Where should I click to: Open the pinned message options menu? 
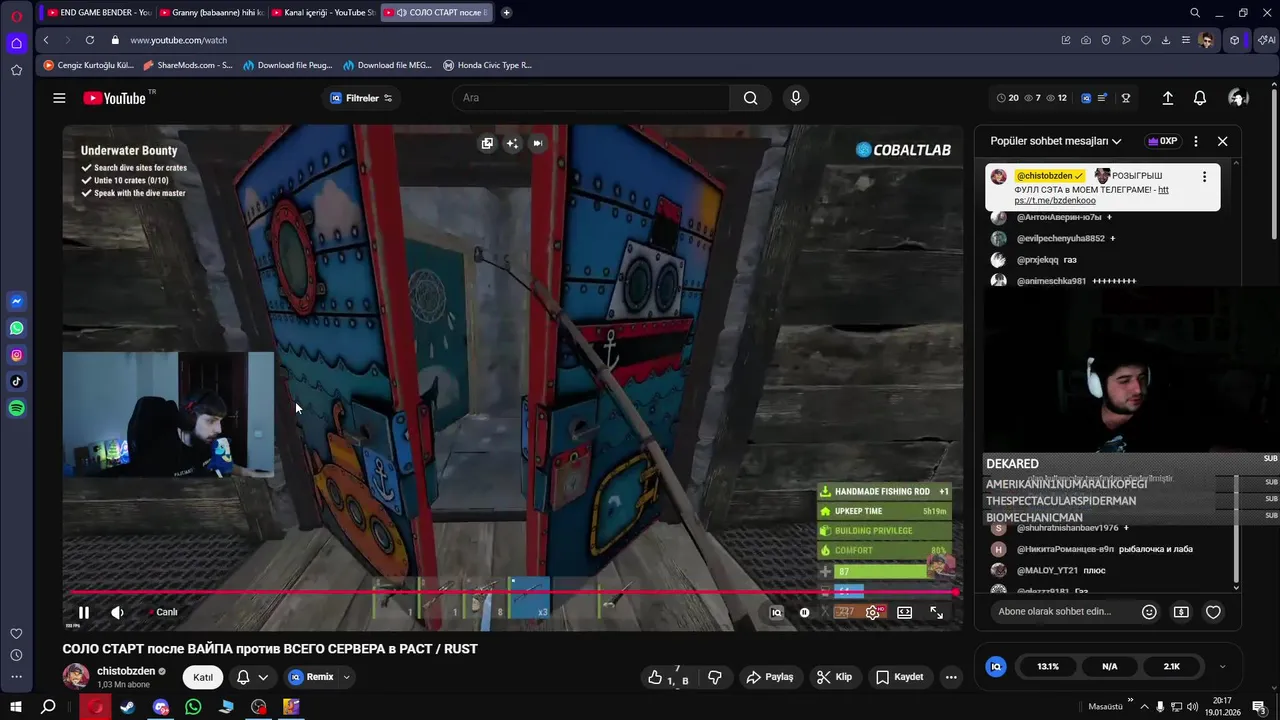(1204, 177)
